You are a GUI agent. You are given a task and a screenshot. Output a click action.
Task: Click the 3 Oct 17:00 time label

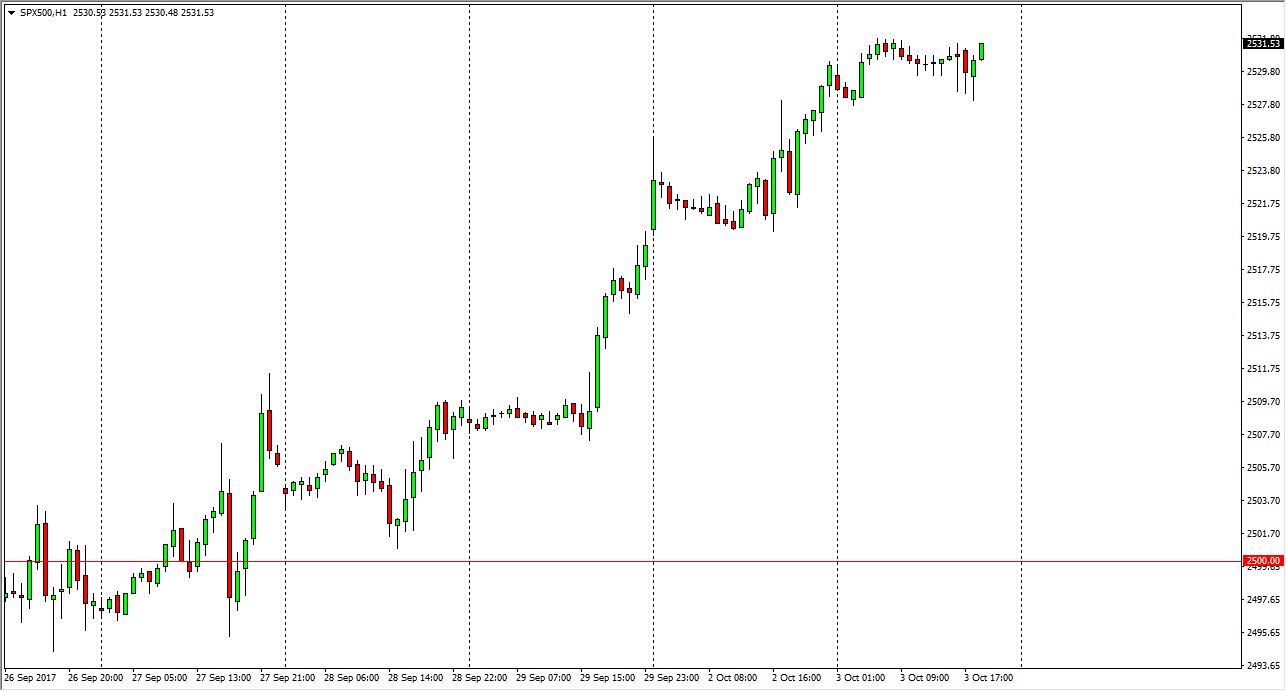click(x=989, y=678)
